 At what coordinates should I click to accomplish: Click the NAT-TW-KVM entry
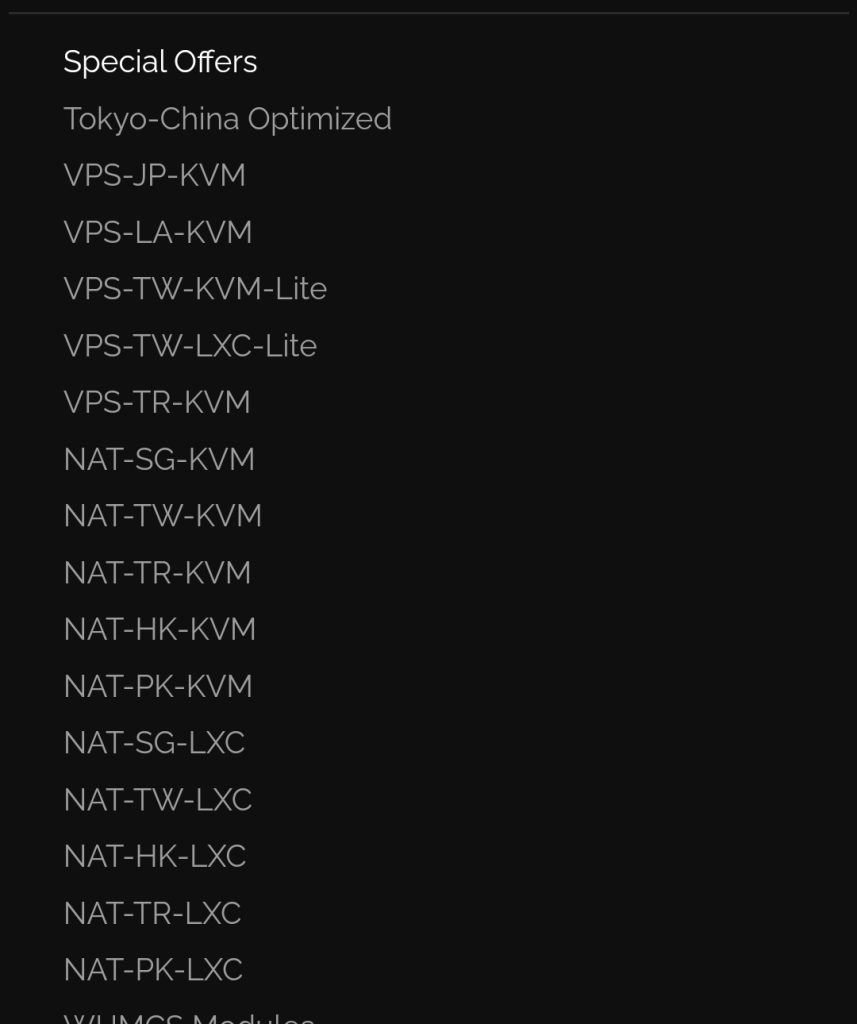click(x=162, y=516)
